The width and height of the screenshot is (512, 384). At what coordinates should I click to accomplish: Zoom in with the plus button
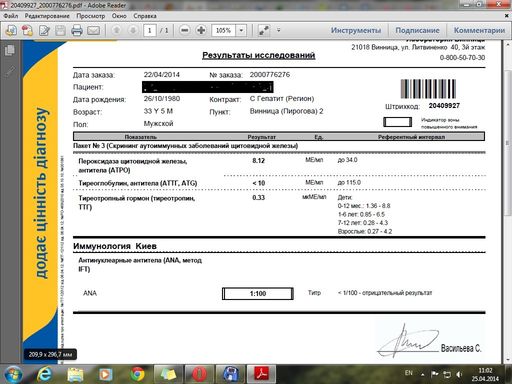(x=201, y=30)
